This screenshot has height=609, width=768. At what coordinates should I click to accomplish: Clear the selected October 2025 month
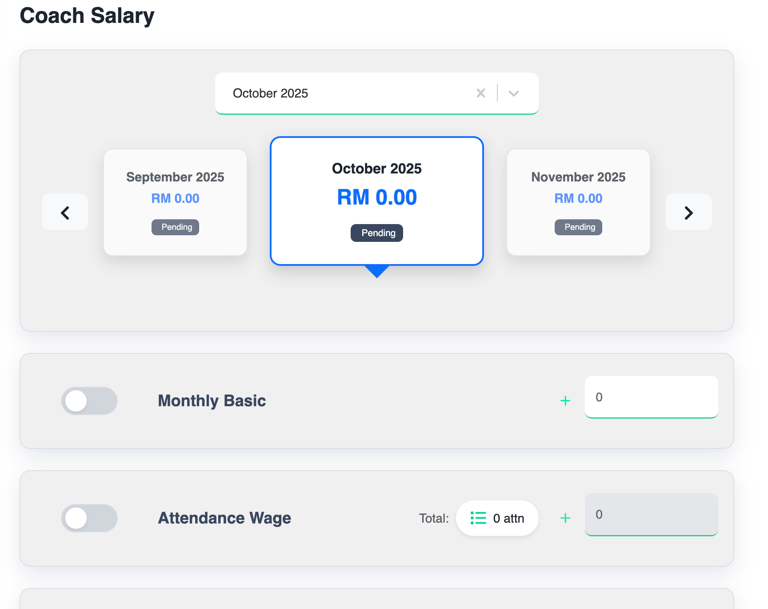(481, 93)
